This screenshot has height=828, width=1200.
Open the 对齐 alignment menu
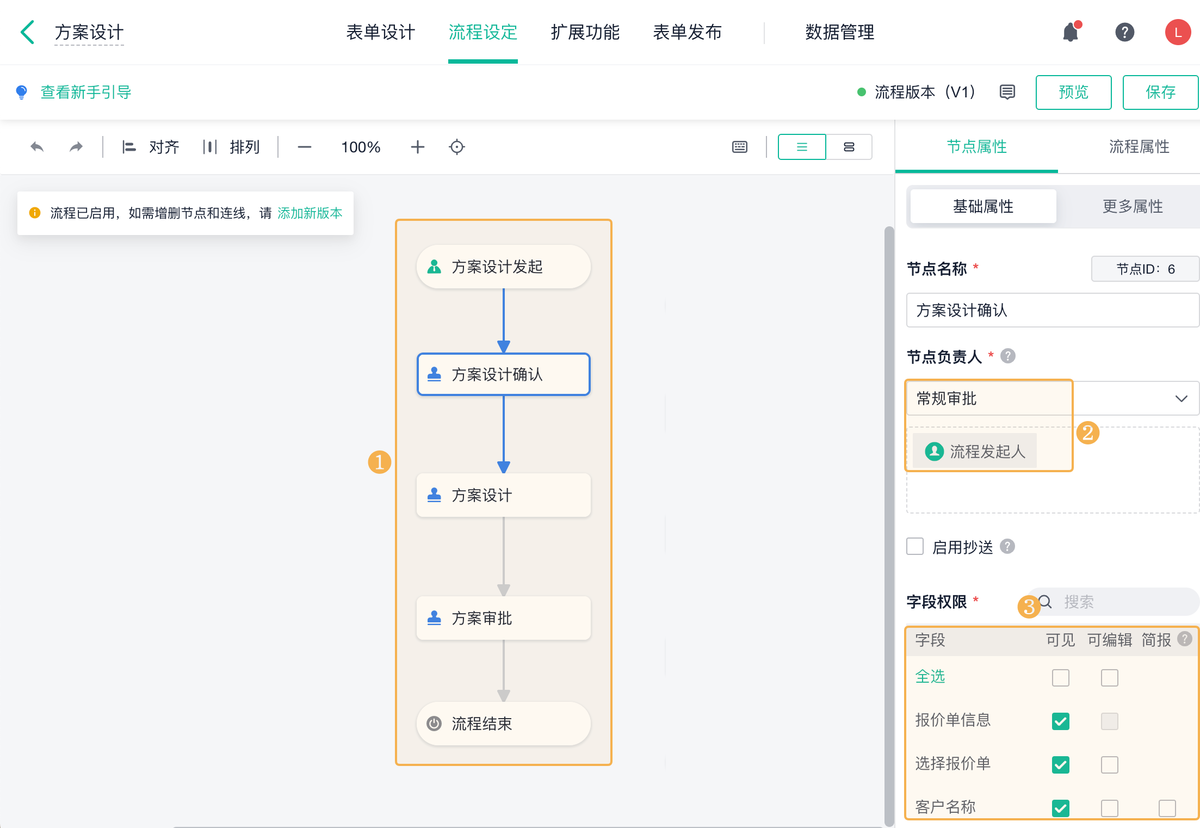pos(151,147)
